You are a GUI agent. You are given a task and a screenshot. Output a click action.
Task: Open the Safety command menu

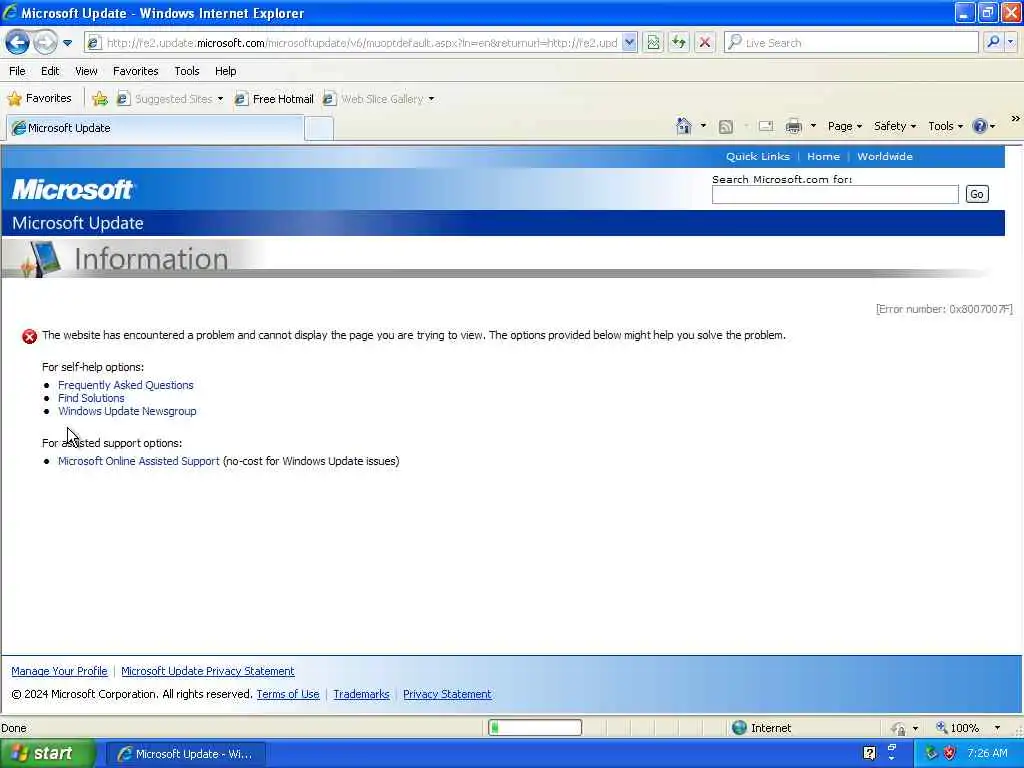coord(895,126)
